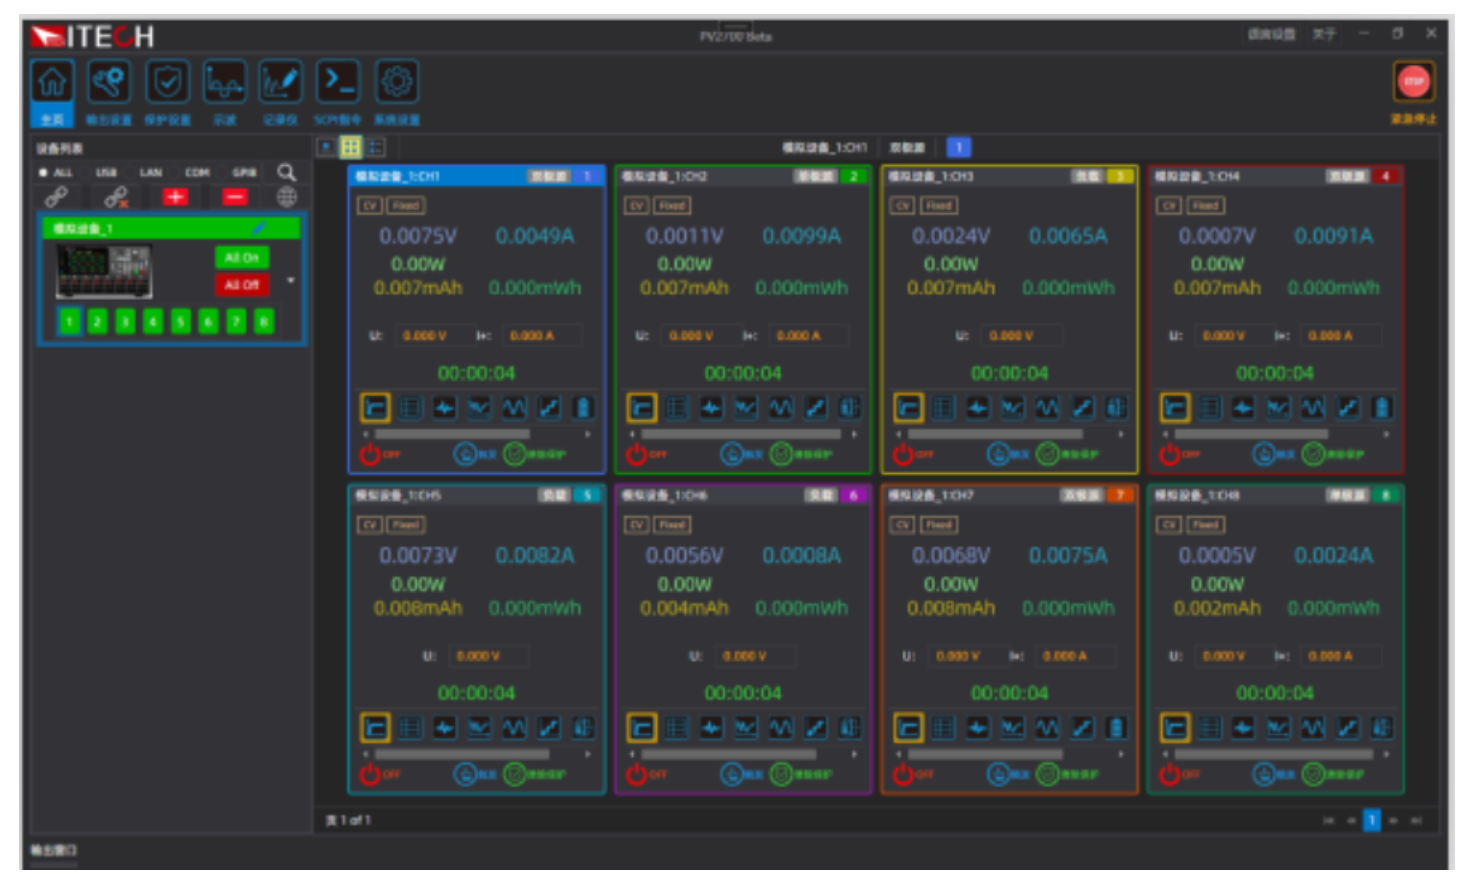Go to the last page arrow
This screenshot has height=884, width=1478.
click(1416, 820)
